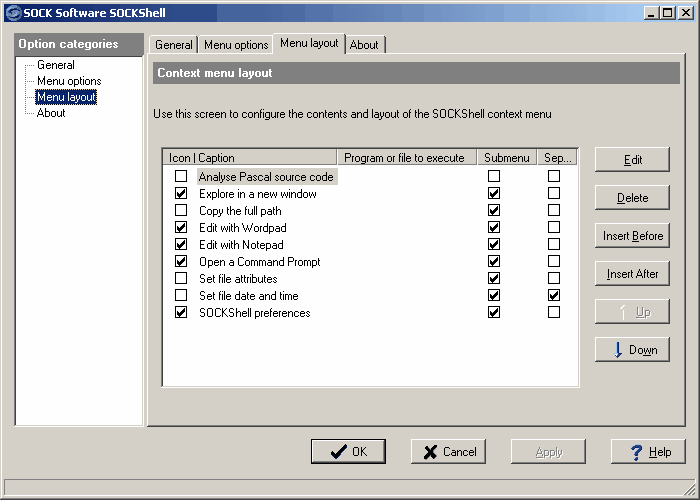
Task: Switch to the About tab
Action: (364, 45)
